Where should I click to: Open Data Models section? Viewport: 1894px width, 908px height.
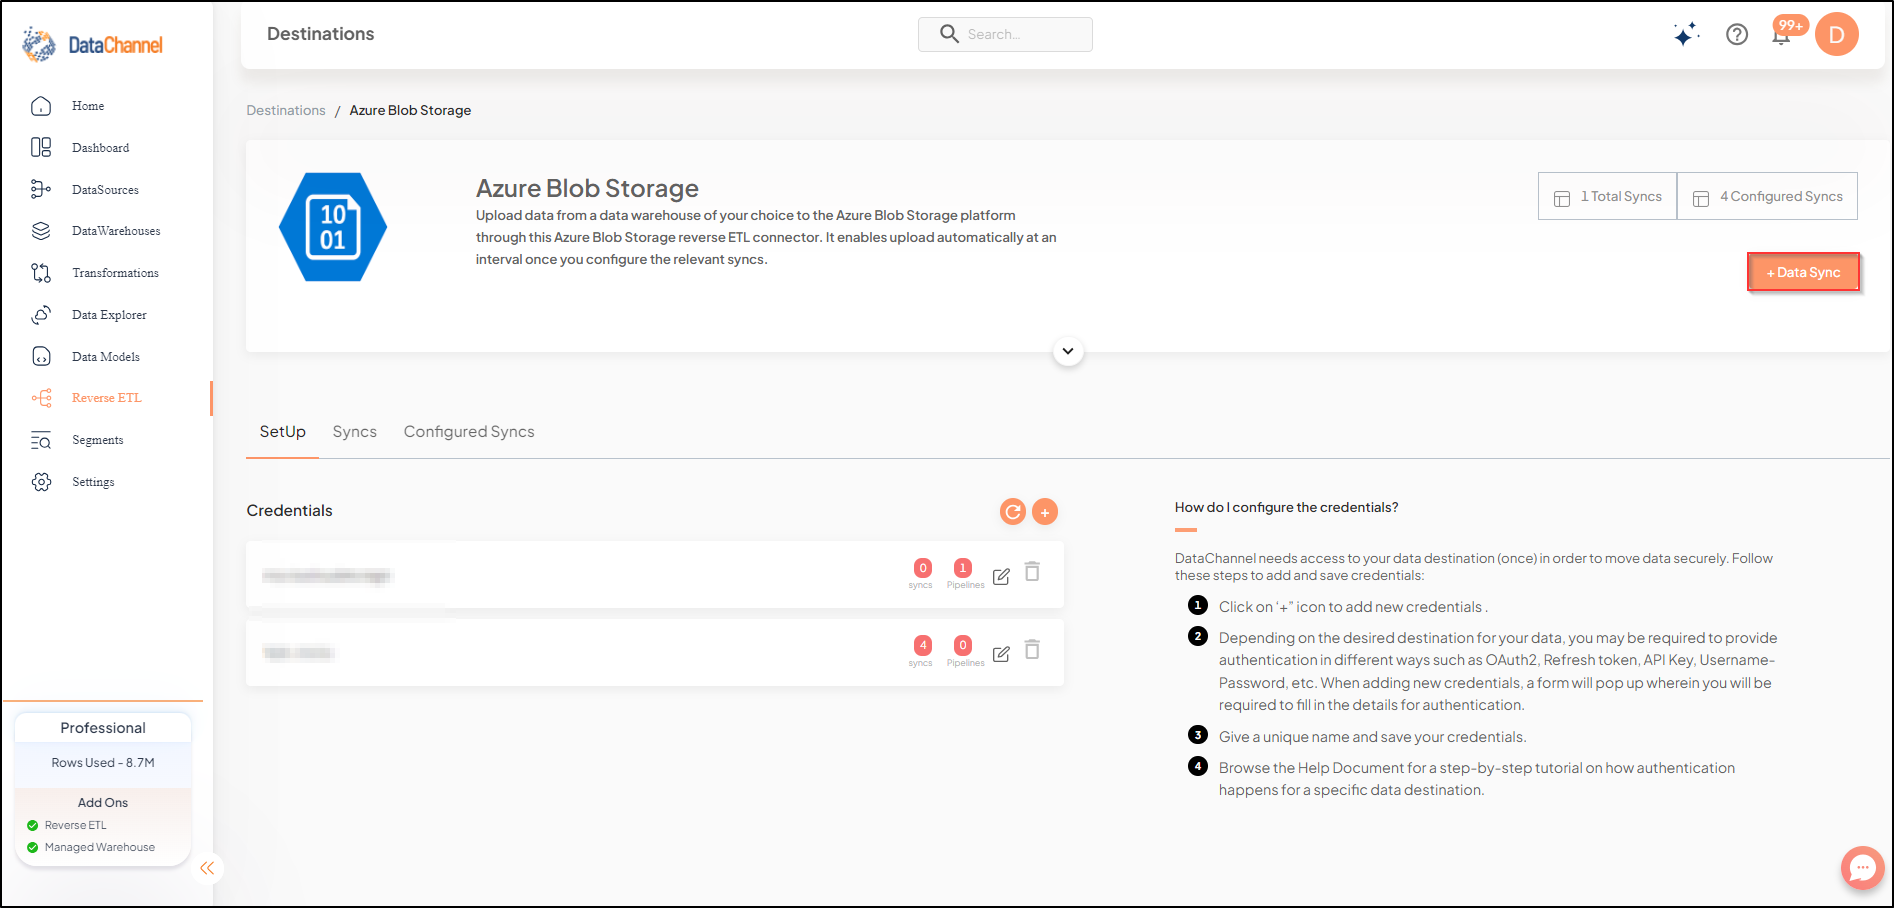106,357
